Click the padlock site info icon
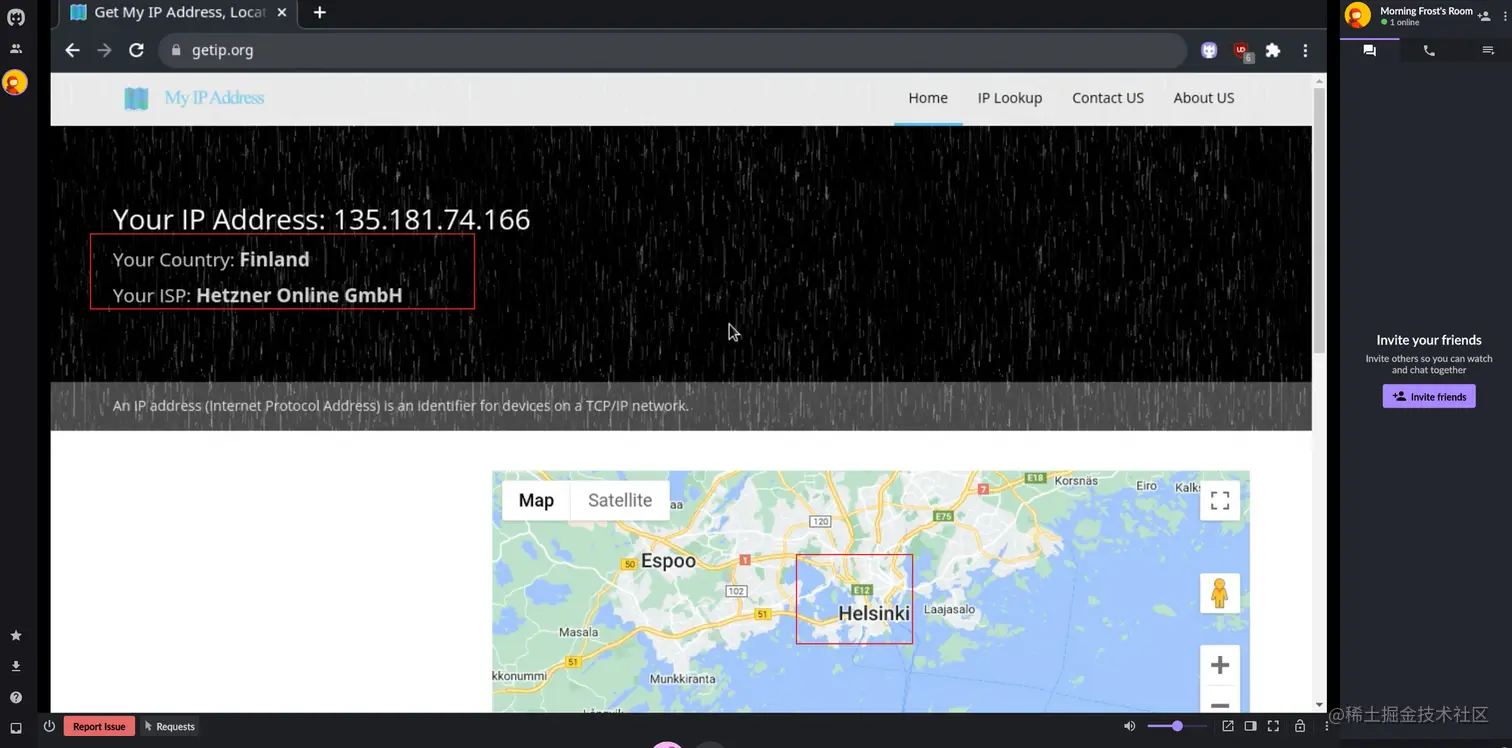This screenshot has height=748, width=1512. (176, 50)
